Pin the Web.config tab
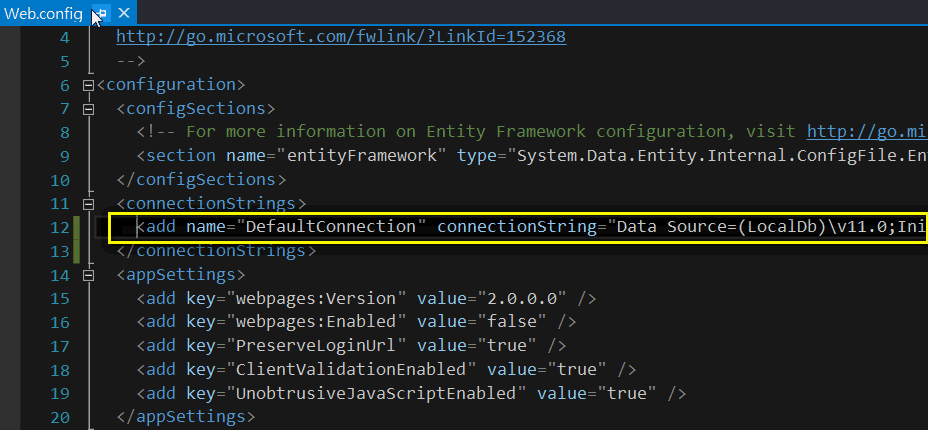The width and height of the screenshot is (928, 430). coord(100,13)
